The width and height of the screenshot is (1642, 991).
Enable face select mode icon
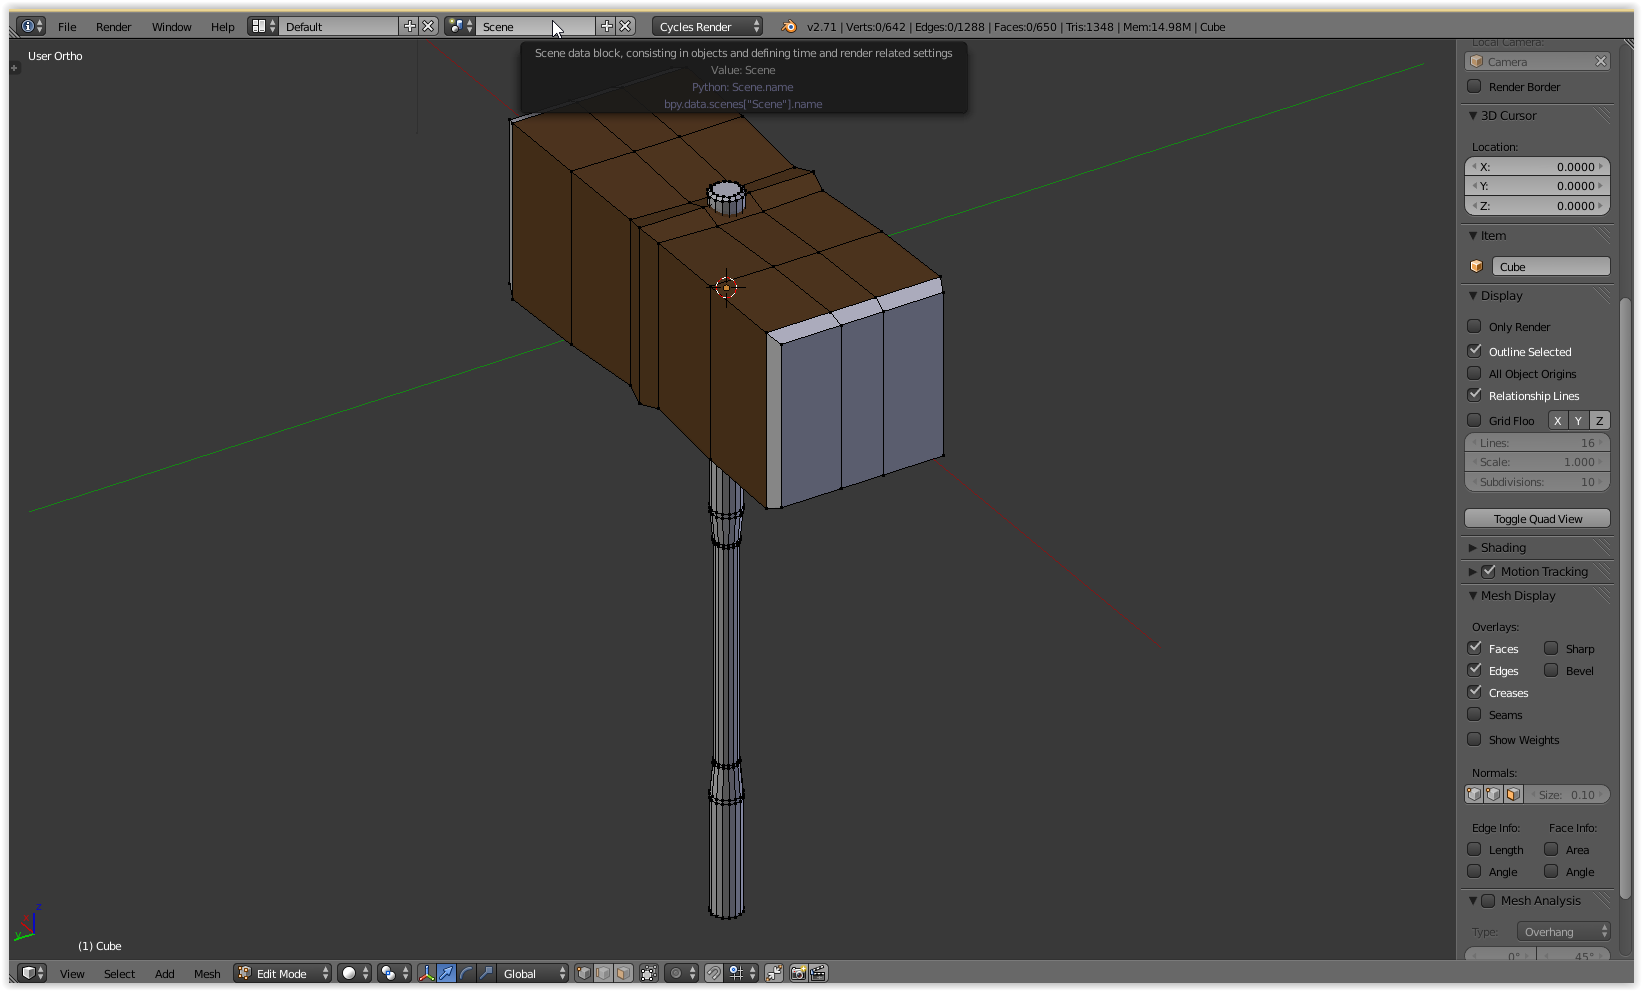pyautogui.click(x=623, y=973)
